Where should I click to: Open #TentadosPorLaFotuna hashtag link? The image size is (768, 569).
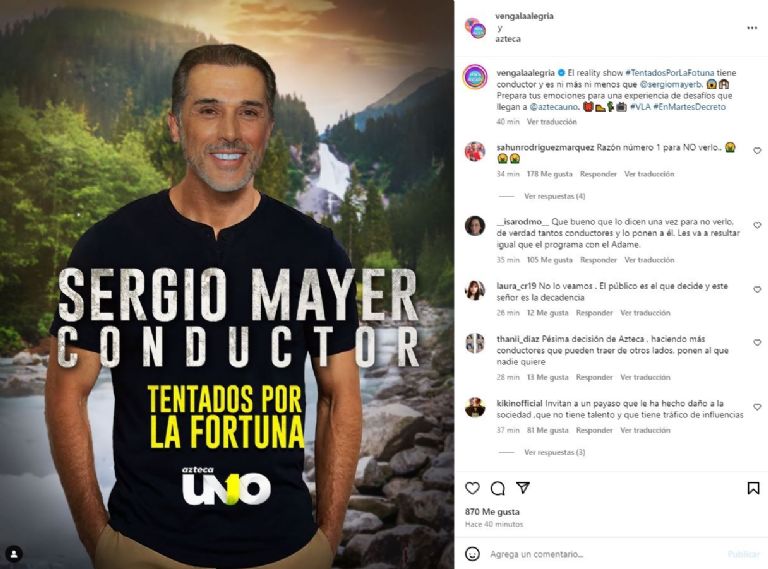coord(670,72)
